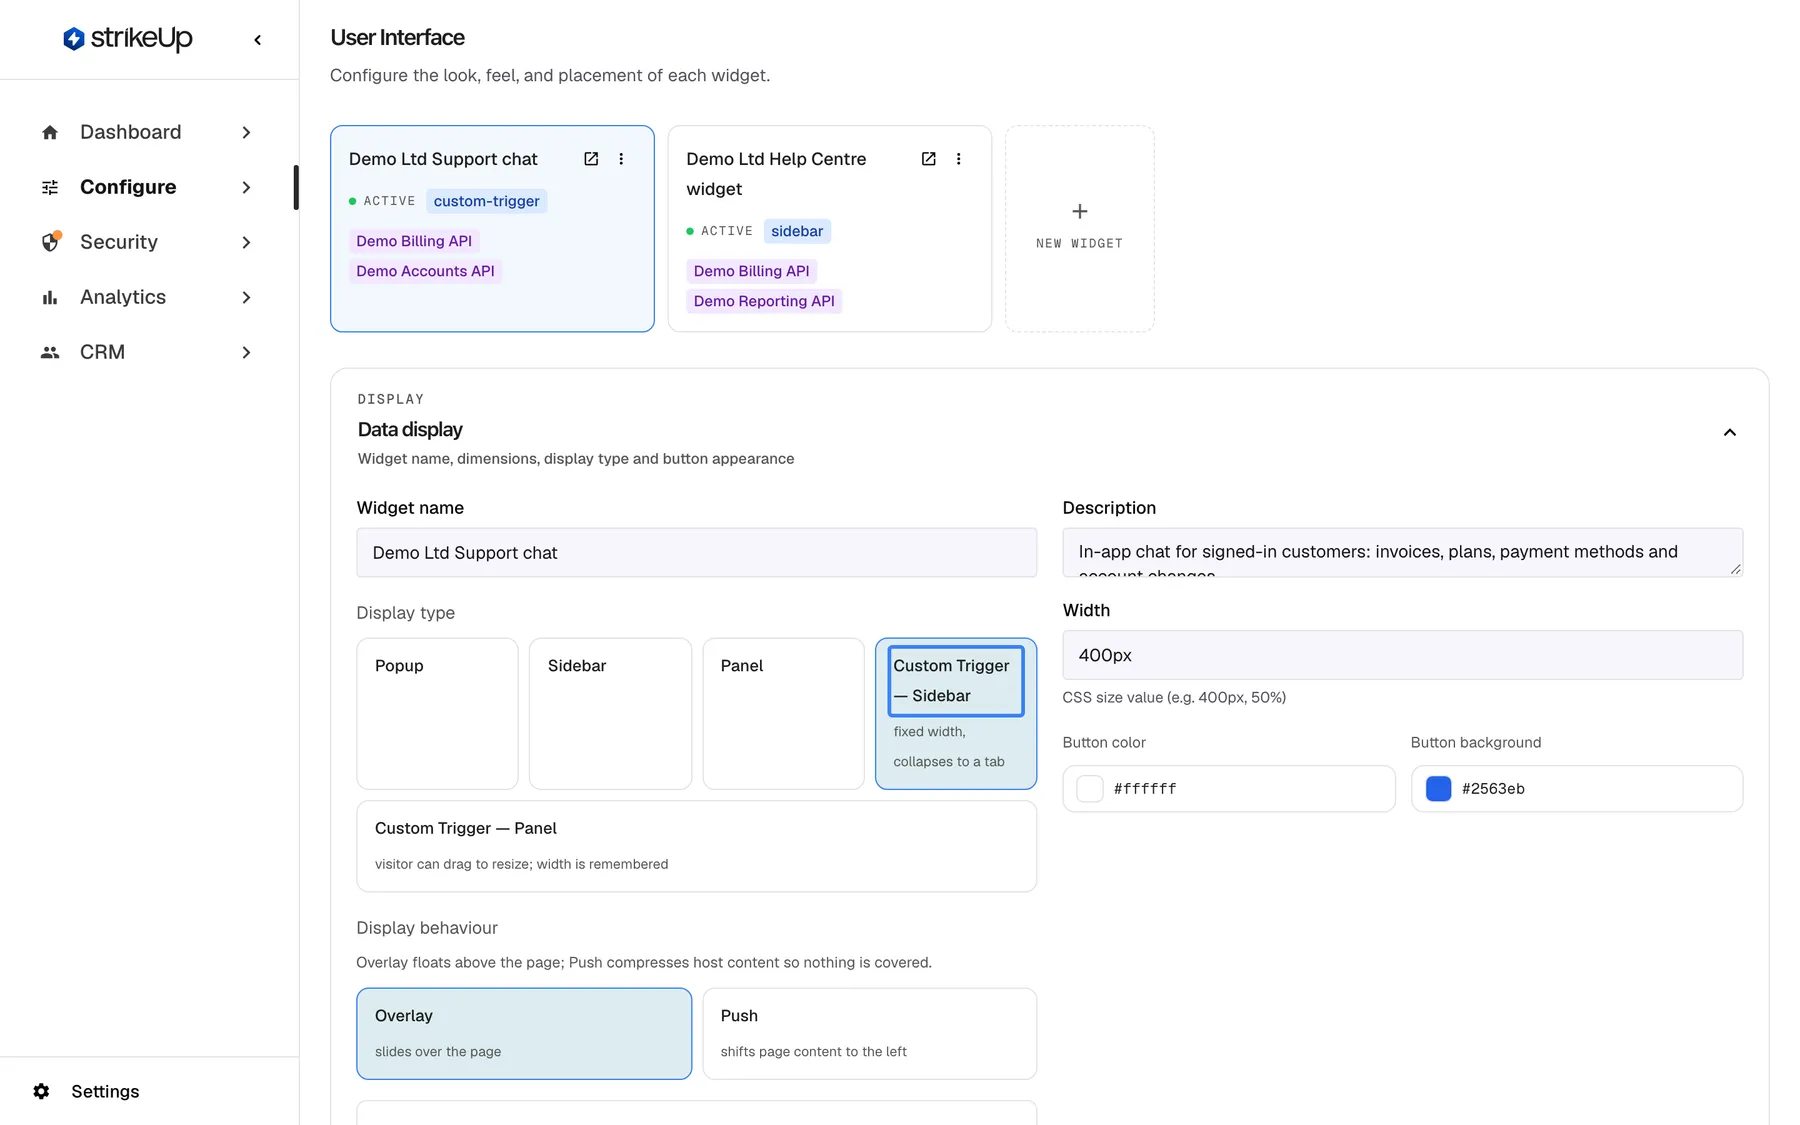This screenshot has width=1800, height=1125.
Task: Click the white Button color swatch
Action: pyautogui.click(x=1090, y=789)
